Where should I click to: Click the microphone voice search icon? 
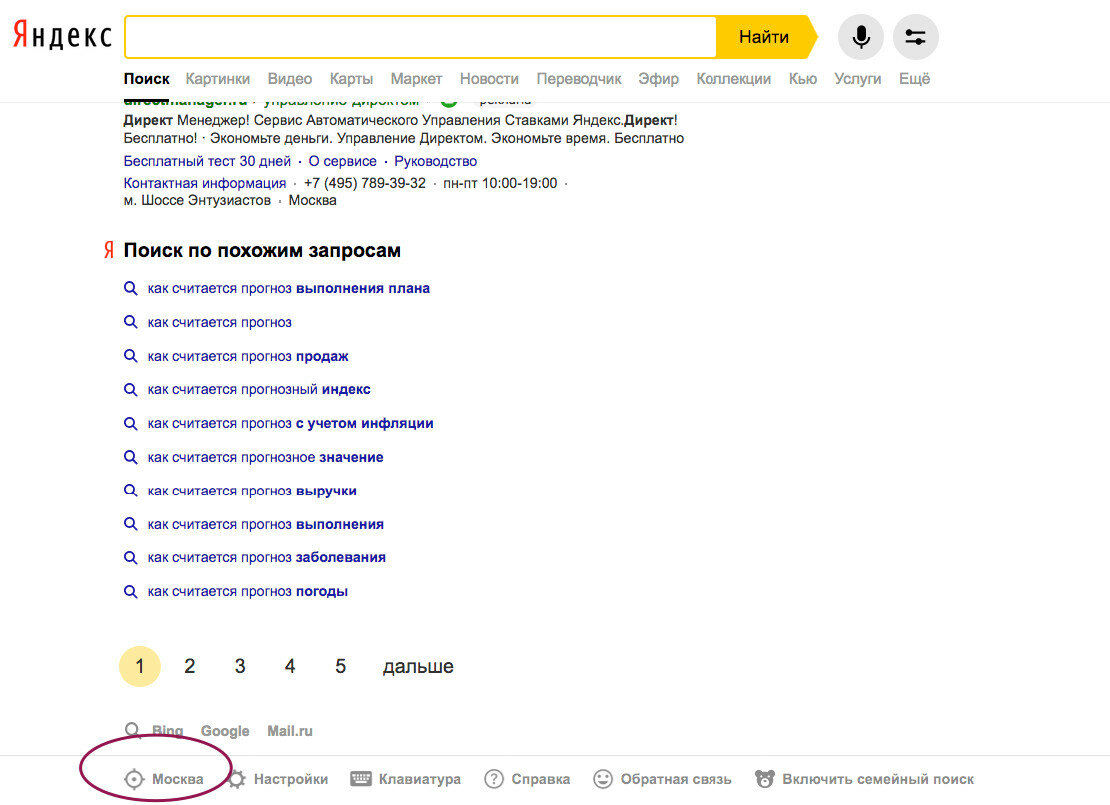click(x=860, y=37)
